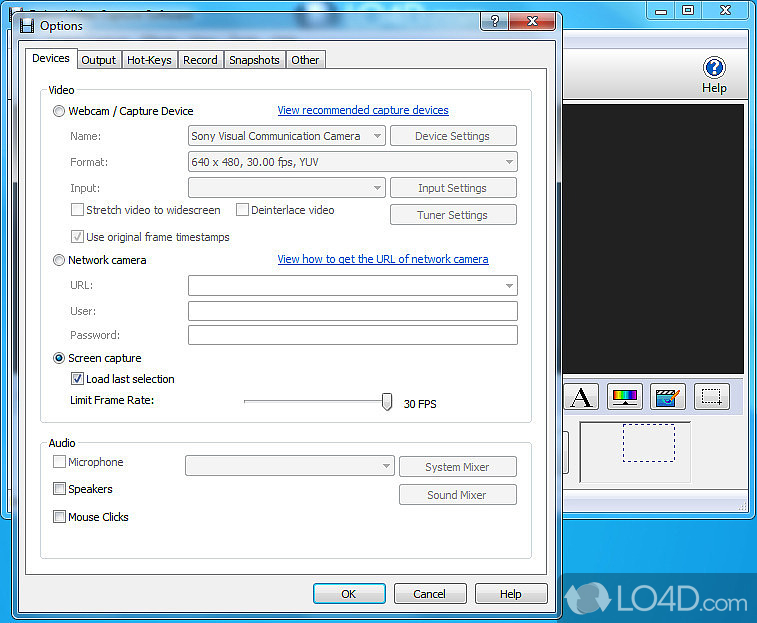Click the Input Settings button

tap(453, 188)
